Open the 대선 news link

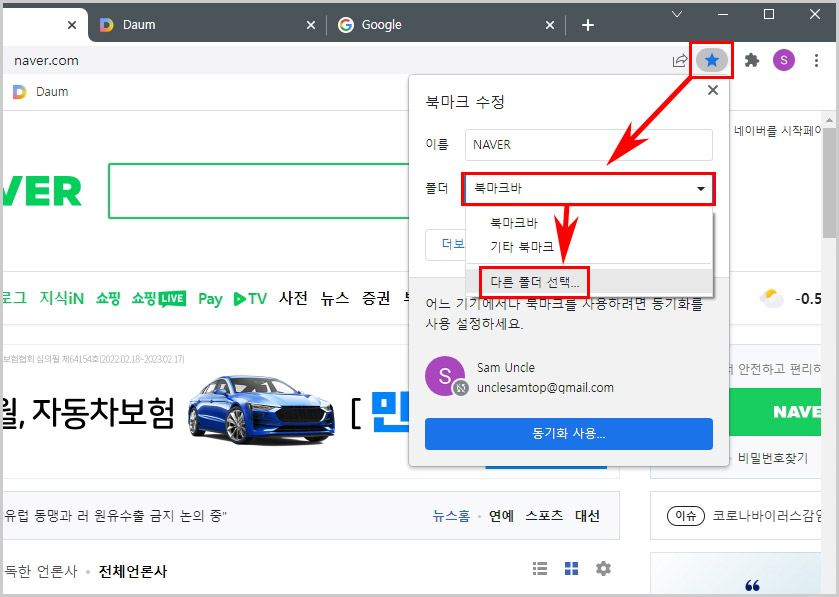(588, 516)
